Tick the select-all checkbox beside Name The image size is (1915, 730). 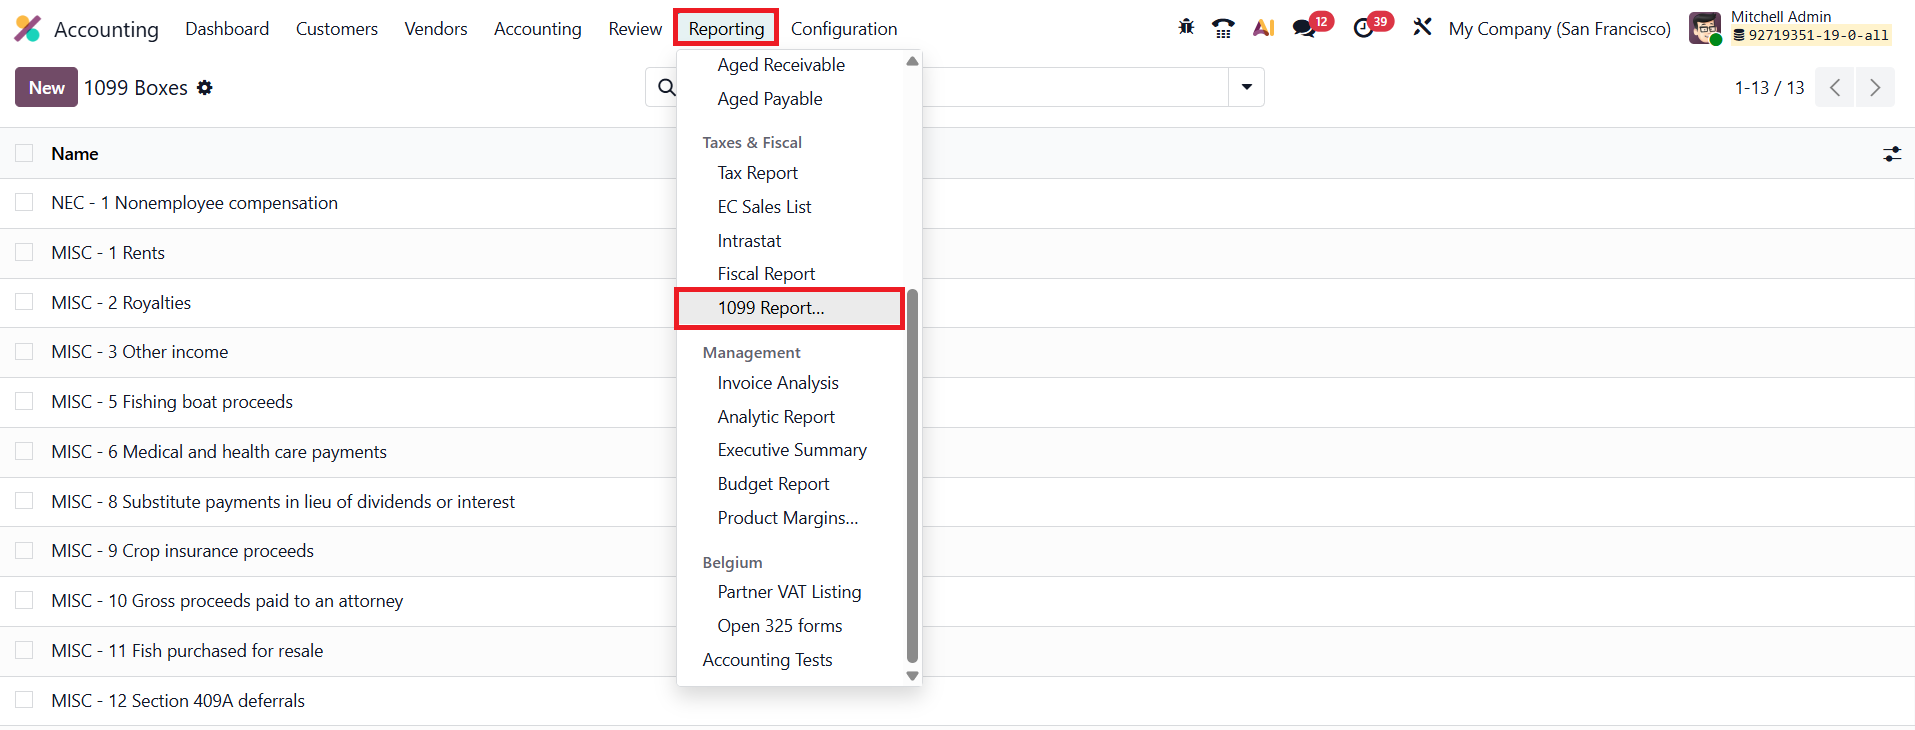[x=24, y=153]
